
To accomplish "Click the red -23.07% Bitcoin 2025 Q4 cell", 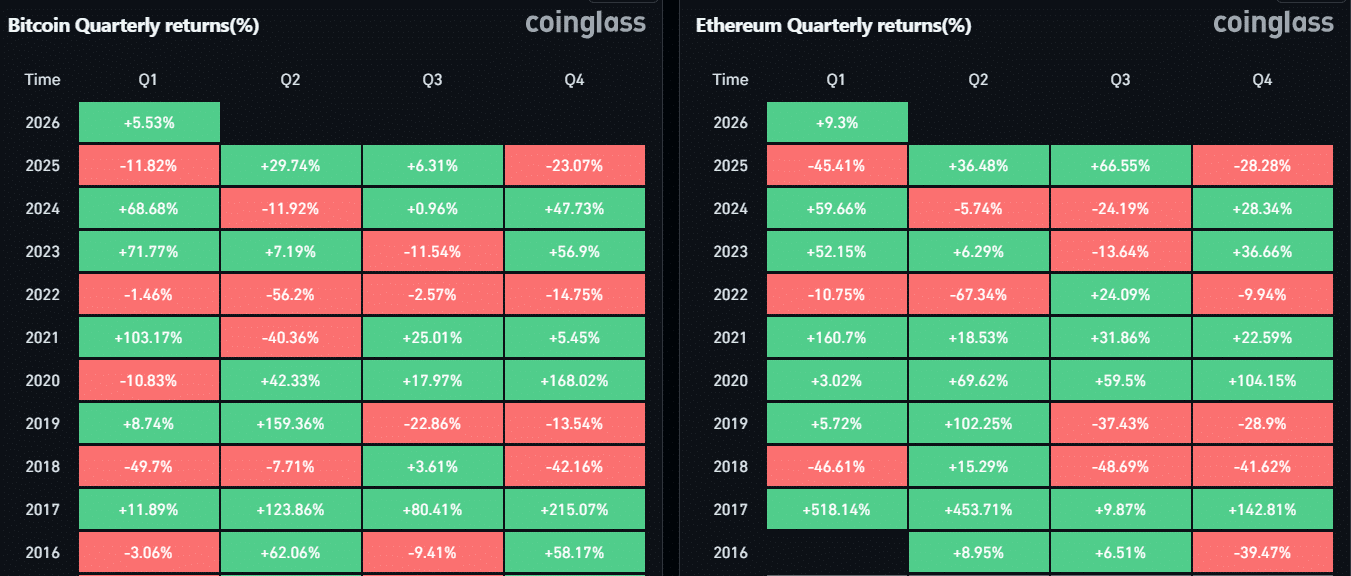I will tap(575, 166).
